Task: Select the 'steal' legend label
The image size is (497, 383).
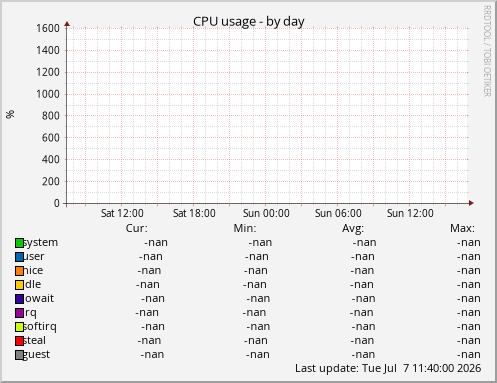Action: tap(35, 341)
